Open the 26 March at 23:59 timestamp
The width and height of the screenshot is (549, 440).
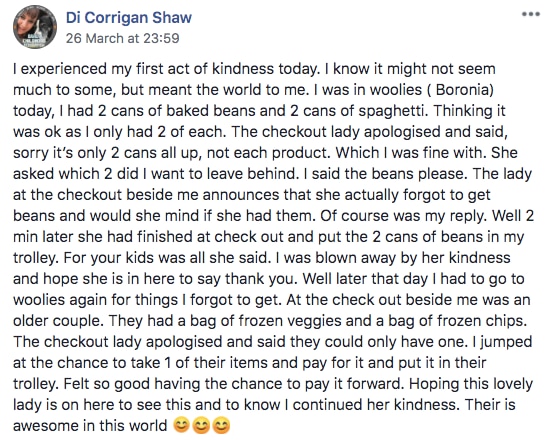[123, 38]
